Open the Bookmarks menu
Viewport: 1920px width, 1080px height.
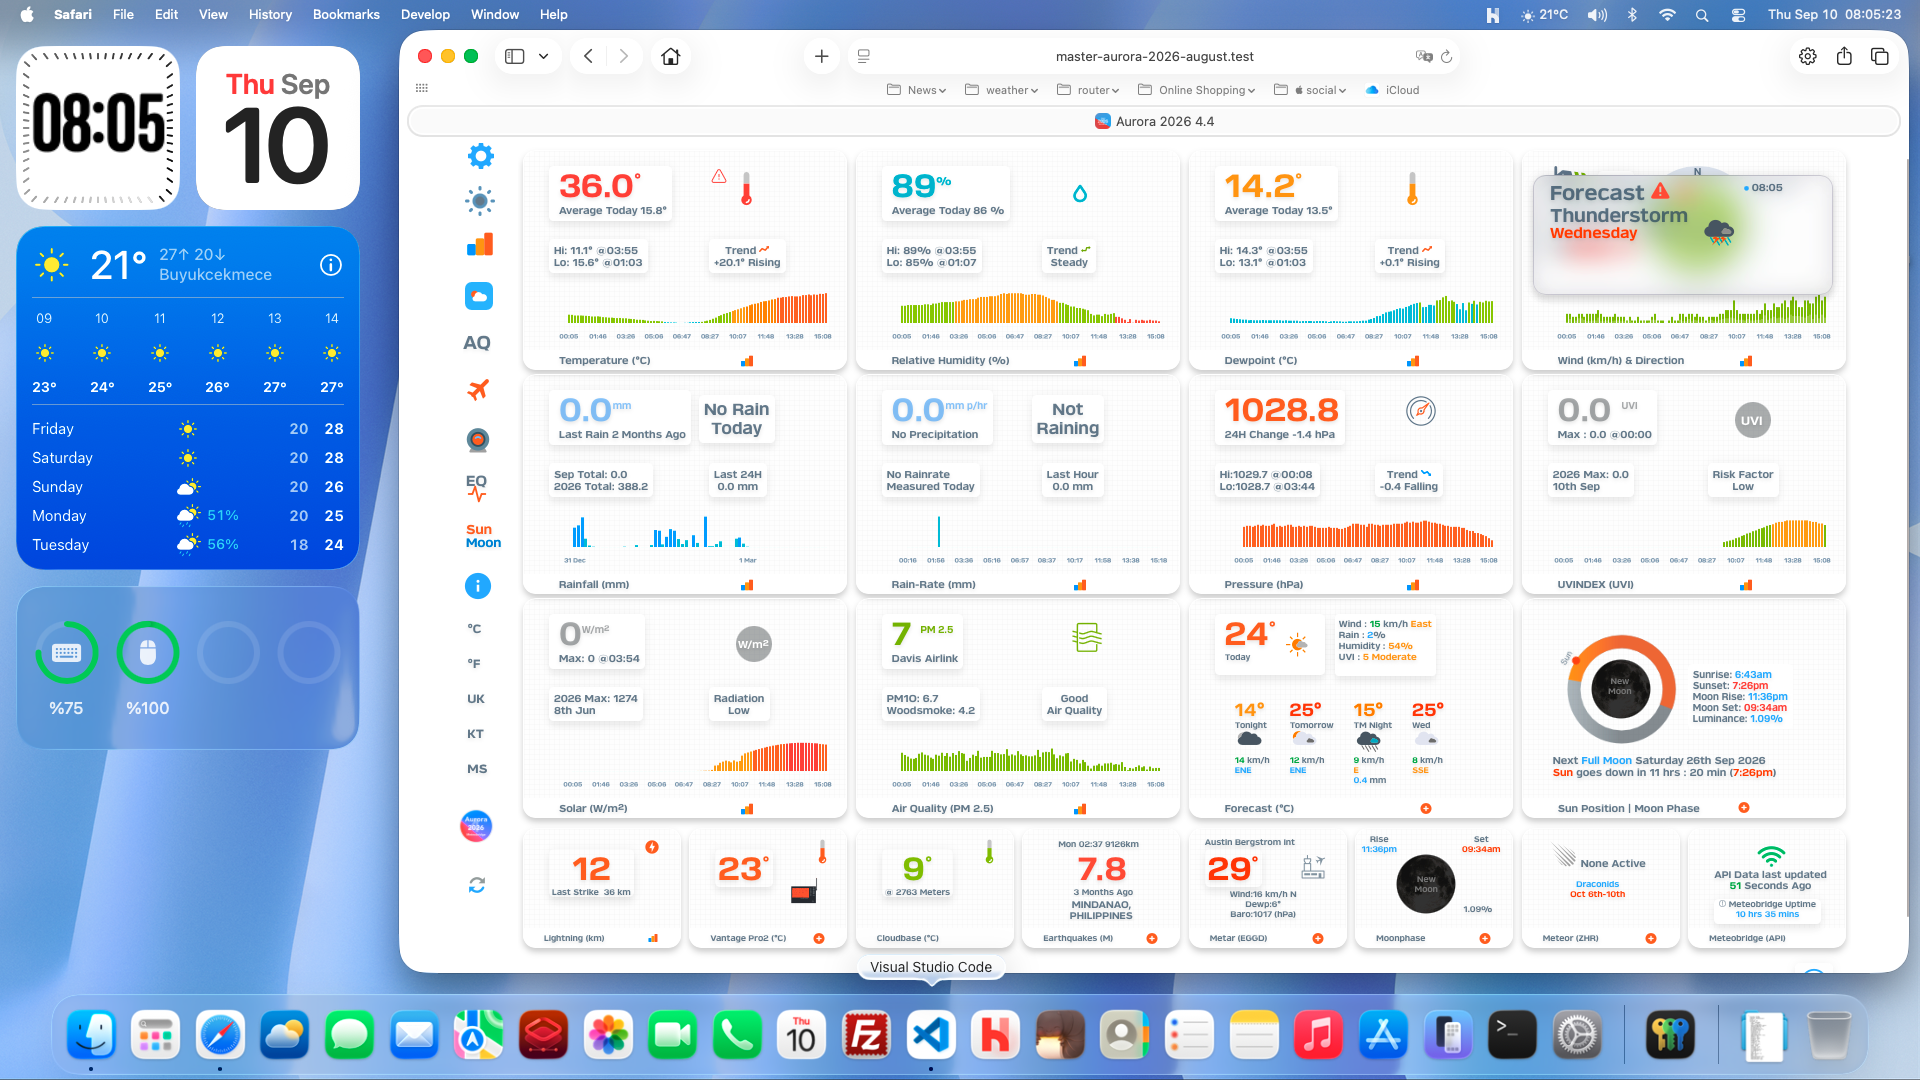pos(346,15)
